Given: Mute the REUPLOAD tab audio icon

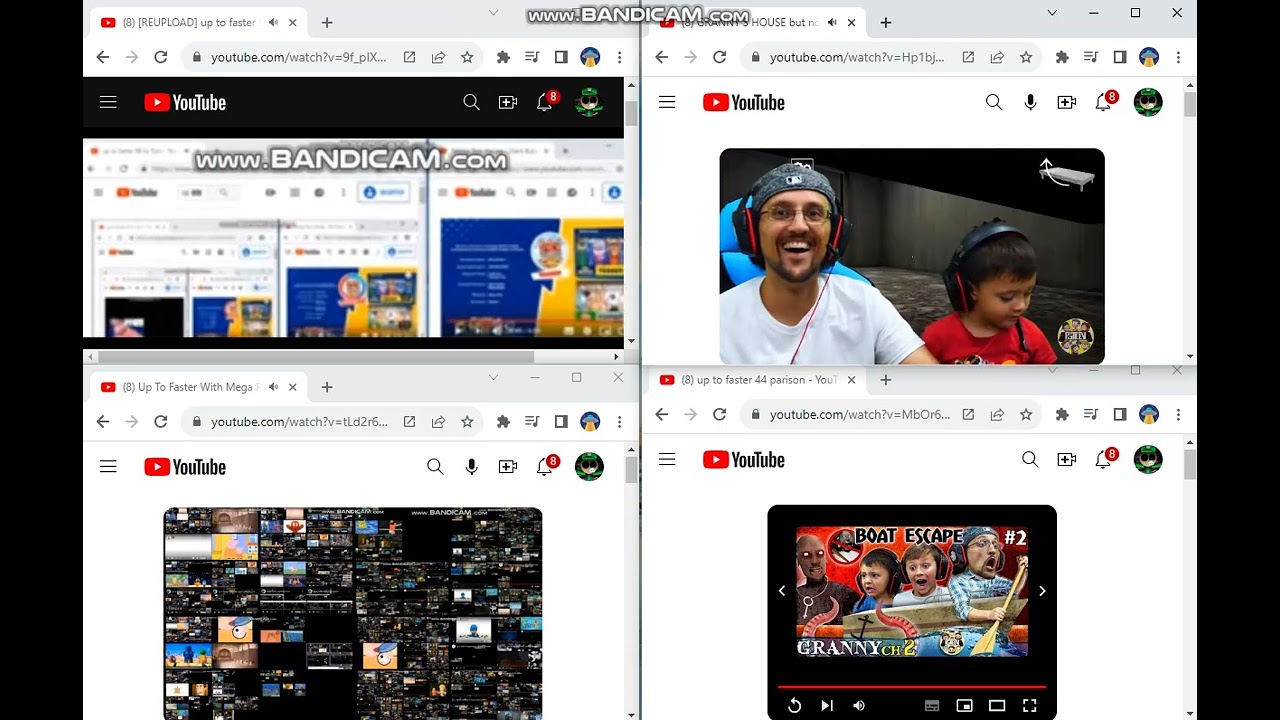Looking at the screenshot, I should pyautogui.click(x=273, y=22).
